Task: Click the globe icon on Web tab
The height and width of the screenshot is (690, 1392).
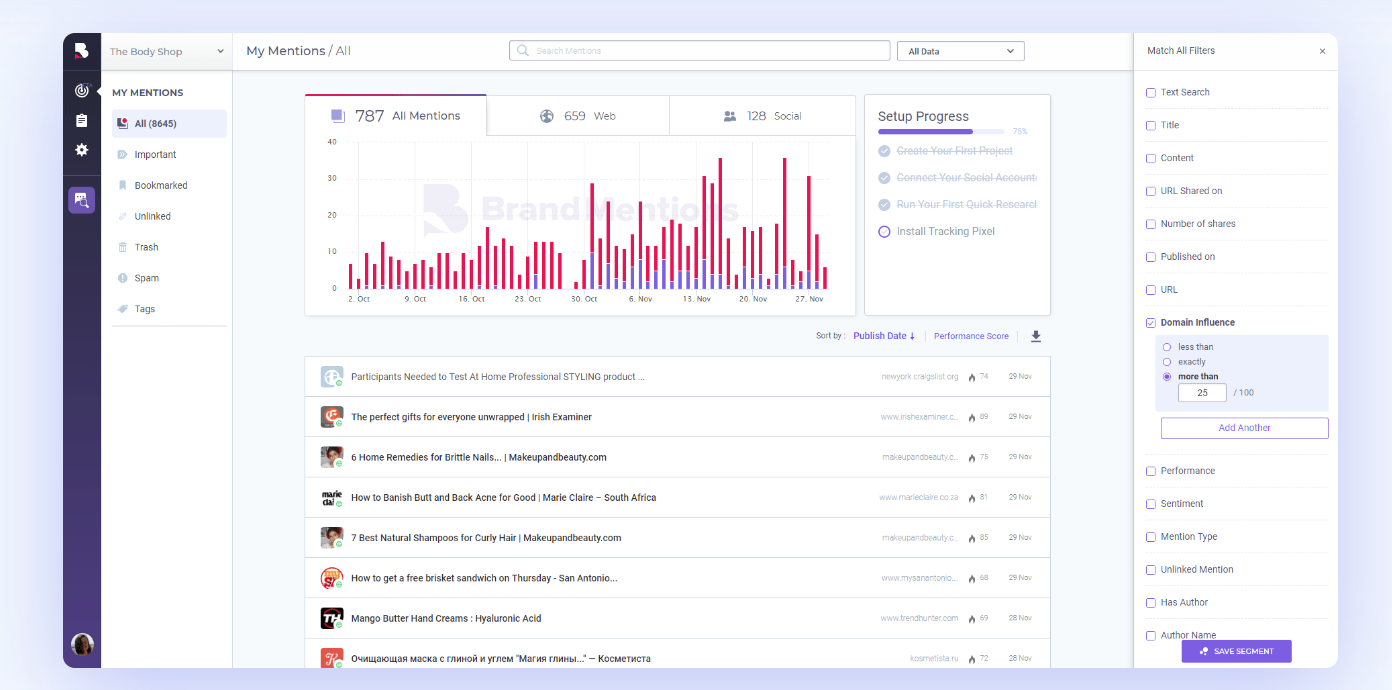Action: click(547, 116)
